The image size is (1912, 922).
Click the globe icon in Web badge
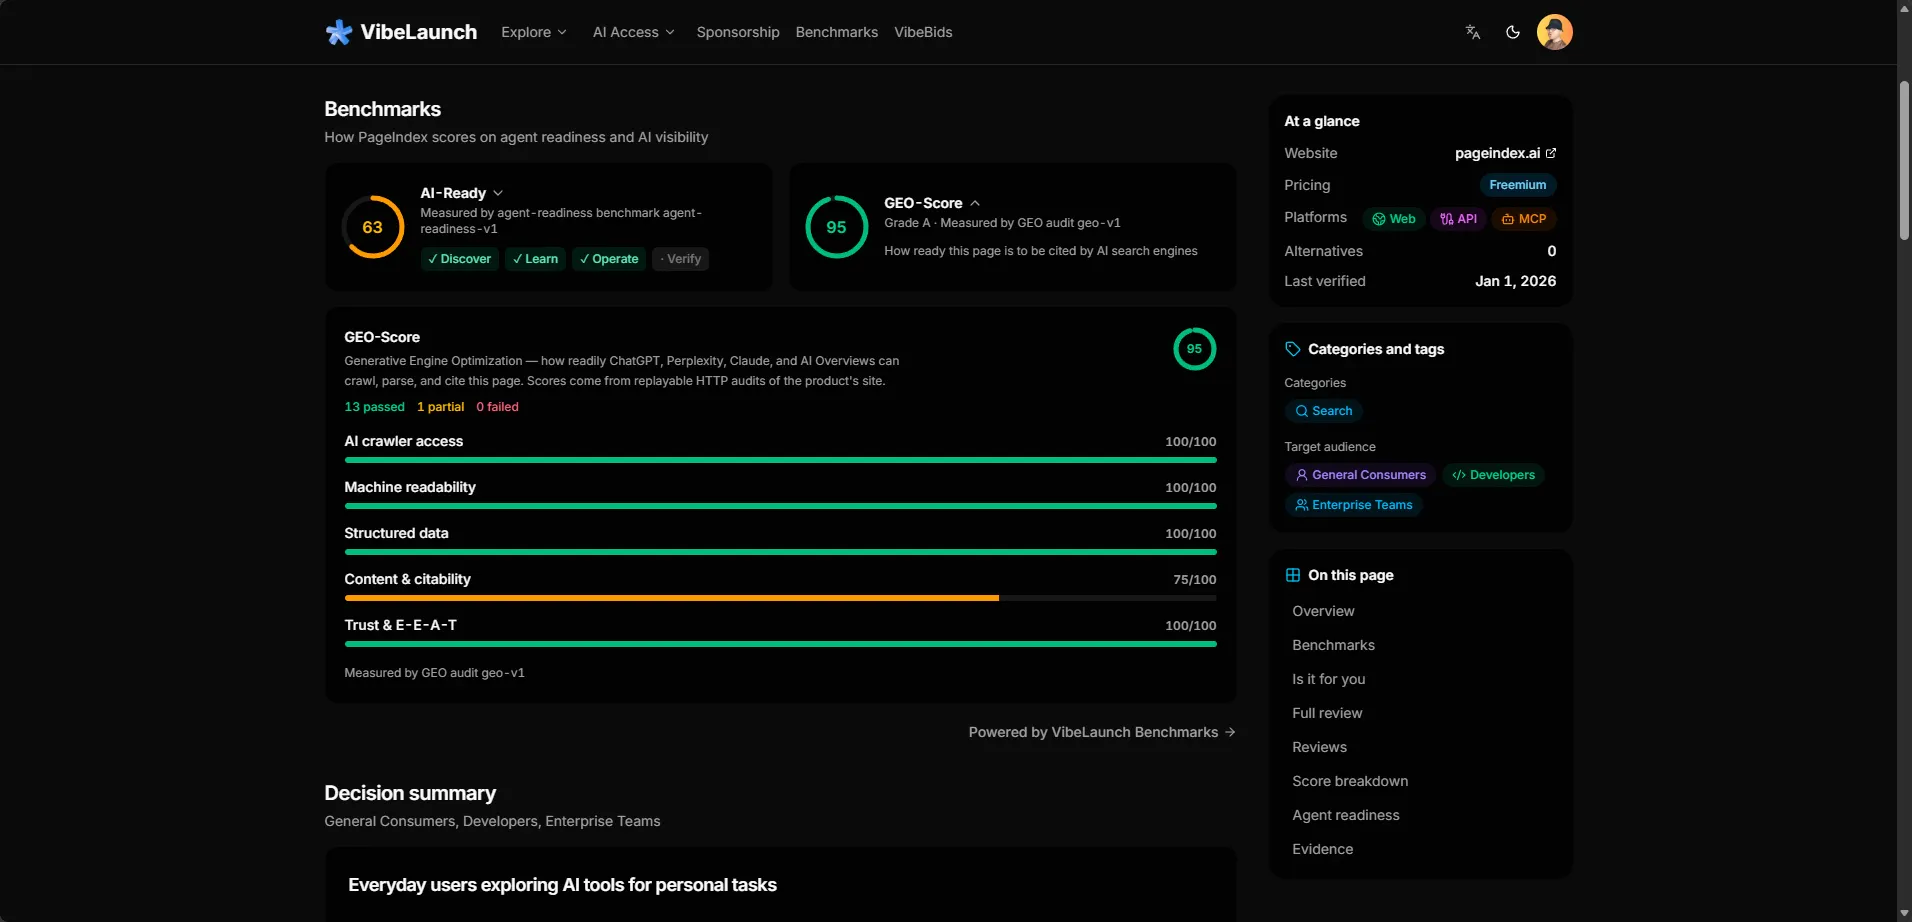1379,219
